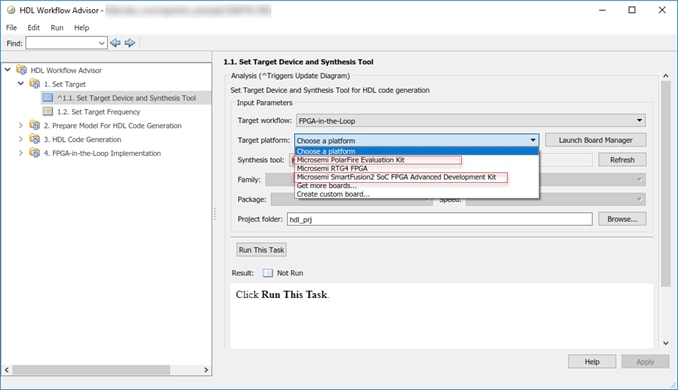Select task 1.1 Set Target Device and Synthesis Tool
Viewport: 678px width, 390px height.
[x=126, y=98]
